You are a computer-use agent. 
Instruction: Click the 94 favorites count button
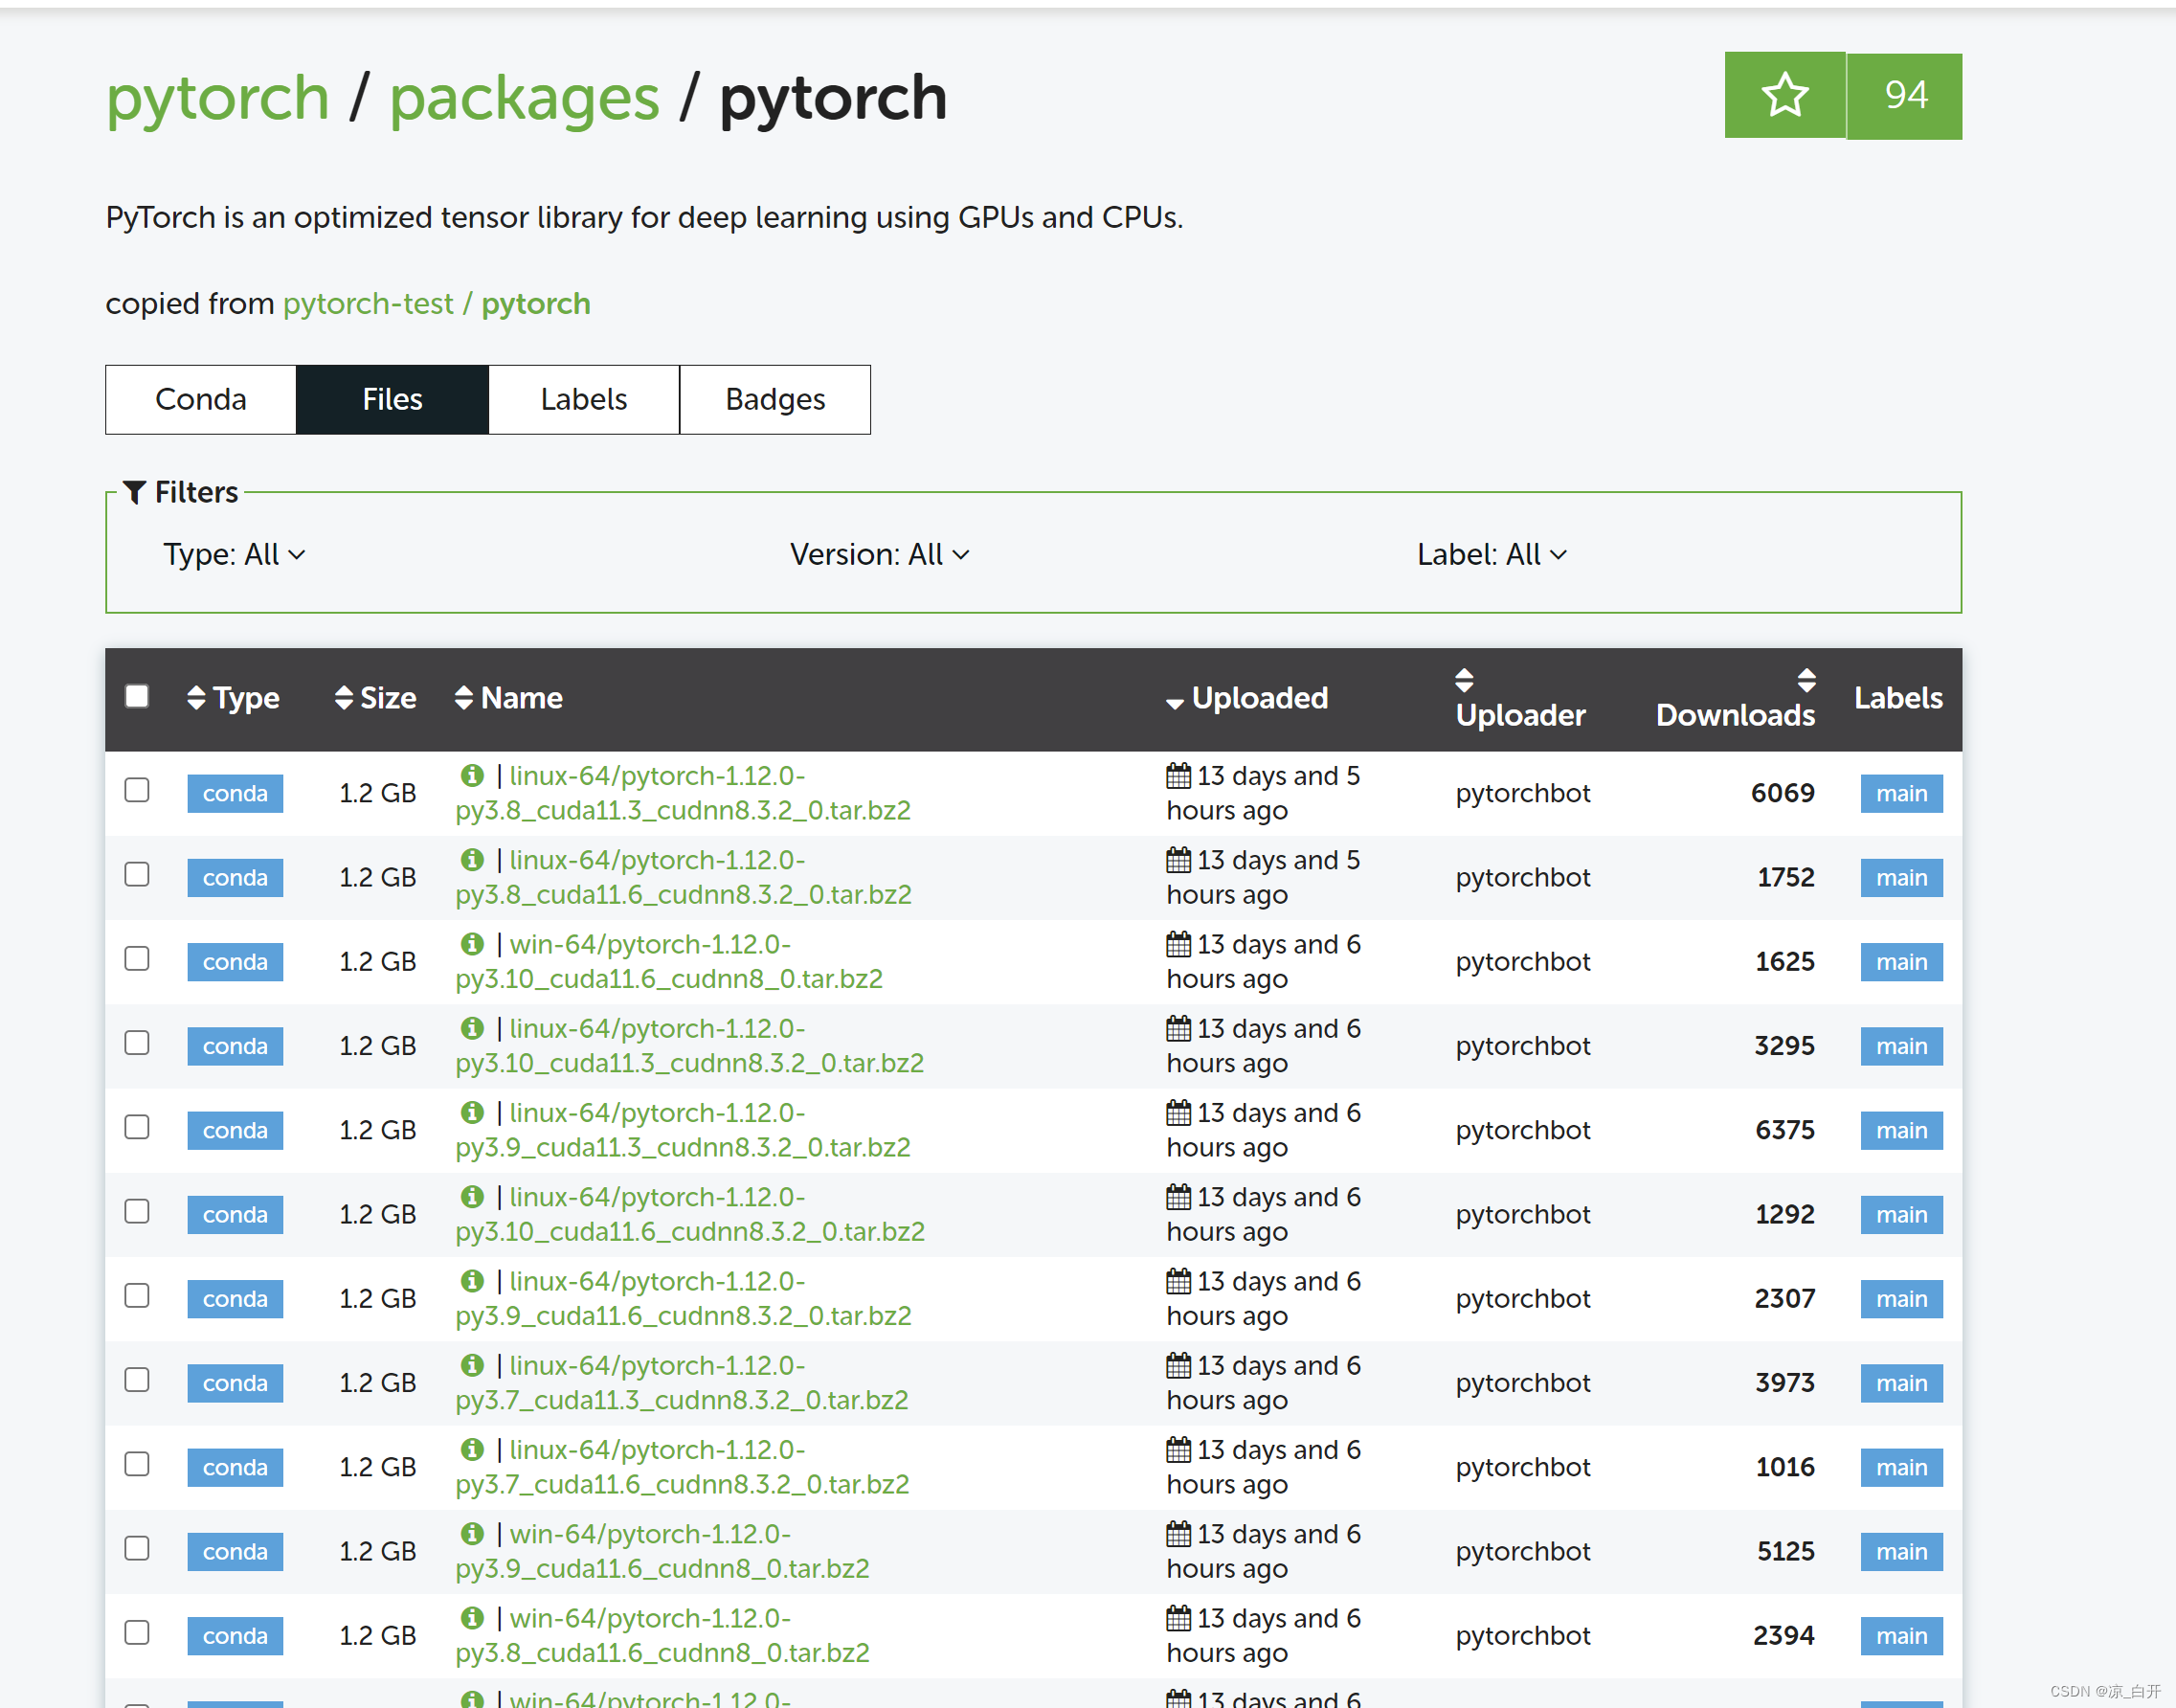1905,95
